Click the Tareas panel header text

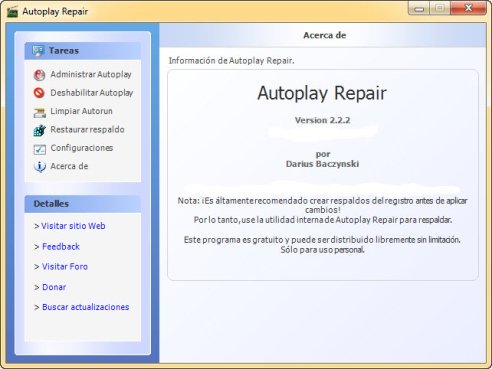pyautogui.click(x=64, y=51)
